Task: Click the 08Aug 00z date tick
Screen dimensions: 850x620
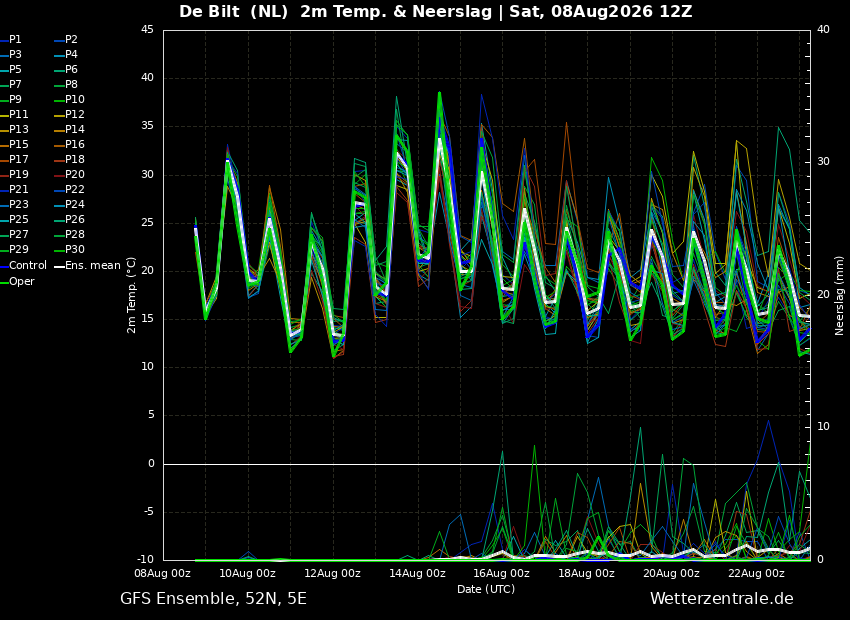Action: click(163, 573)
